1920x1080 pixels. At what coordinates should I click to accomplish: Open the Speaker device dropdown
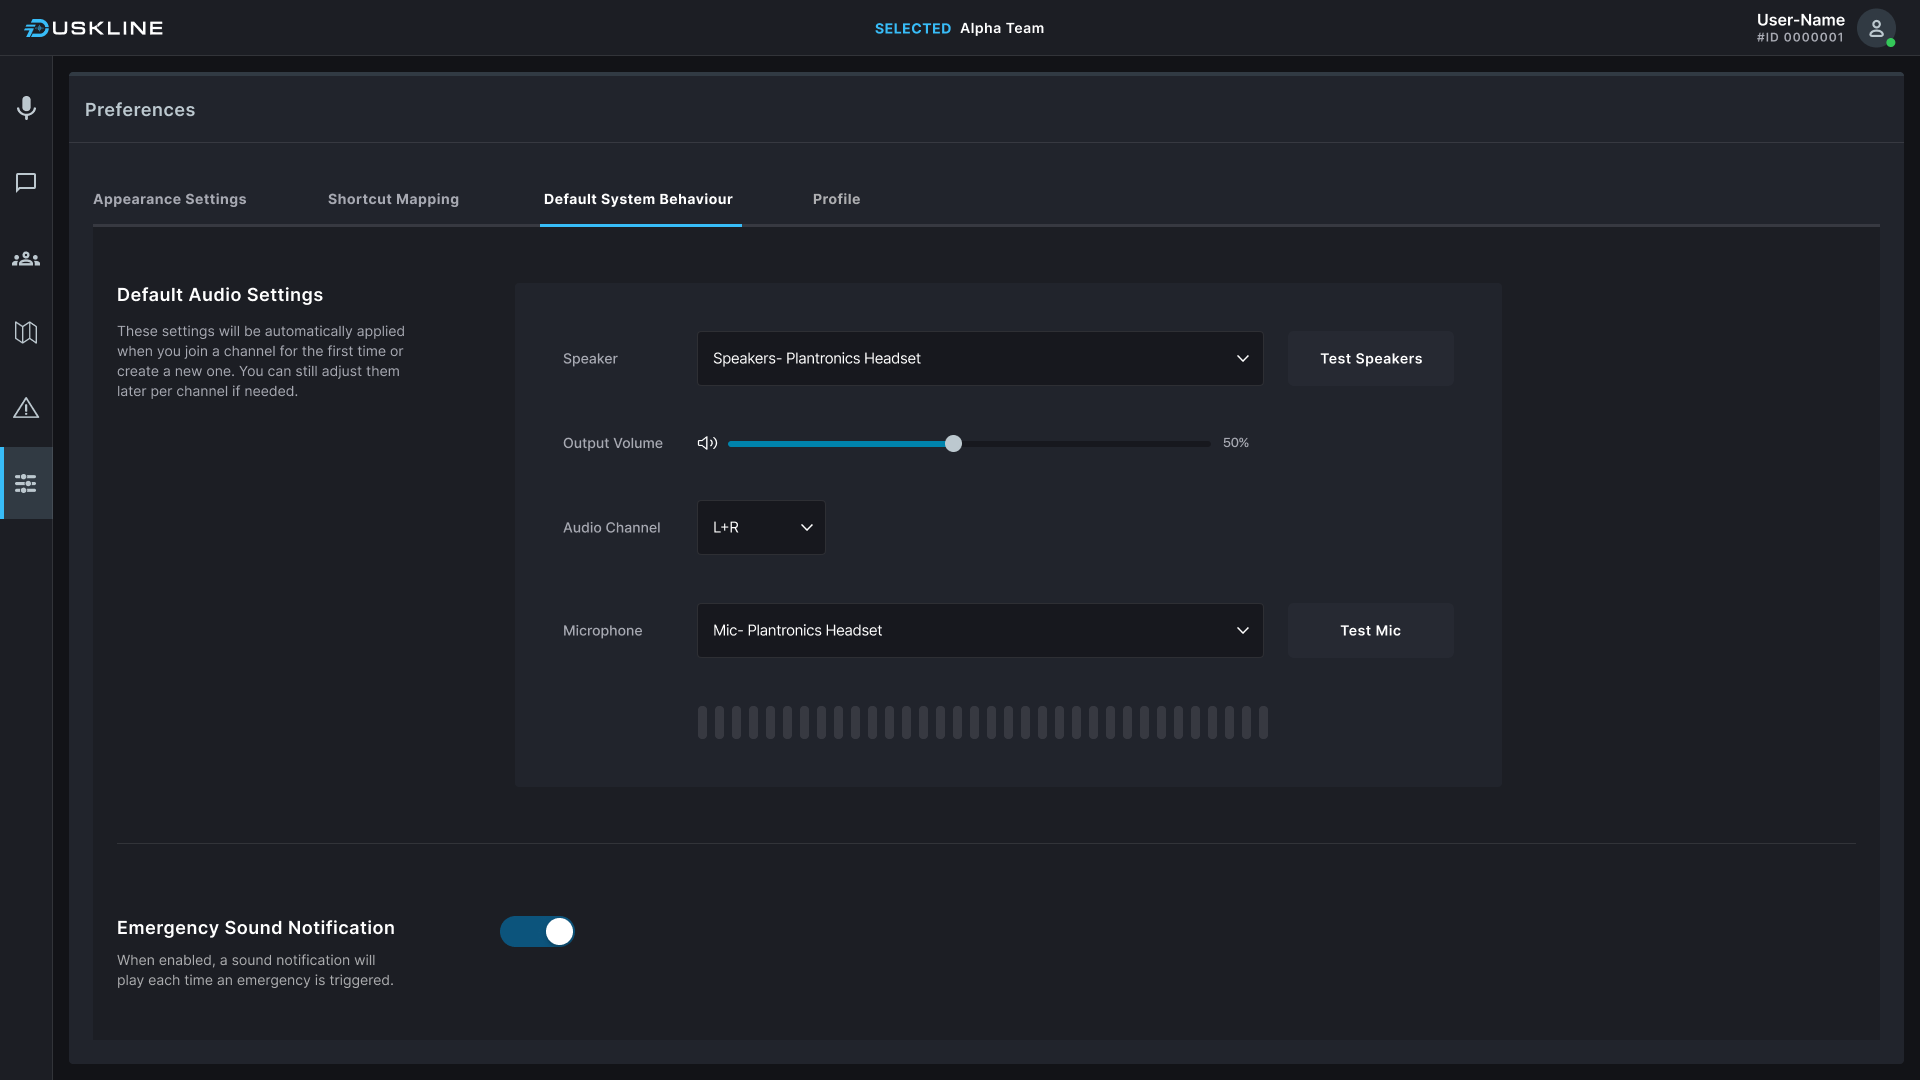click(980, 358)
